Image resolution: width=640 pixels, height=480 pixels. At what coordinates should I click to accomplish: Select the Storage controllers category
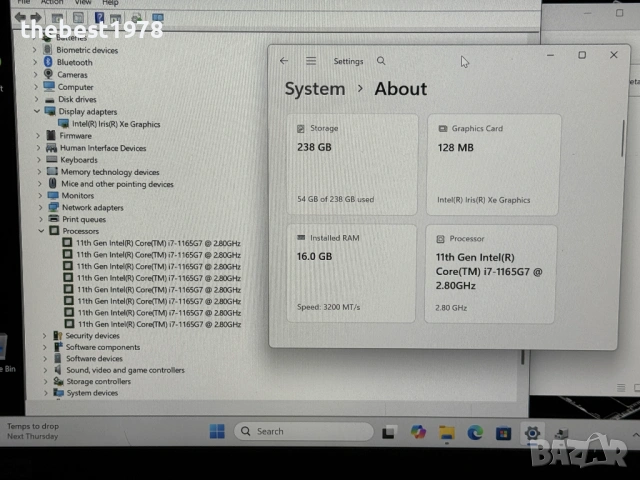[x=98, y=381]
